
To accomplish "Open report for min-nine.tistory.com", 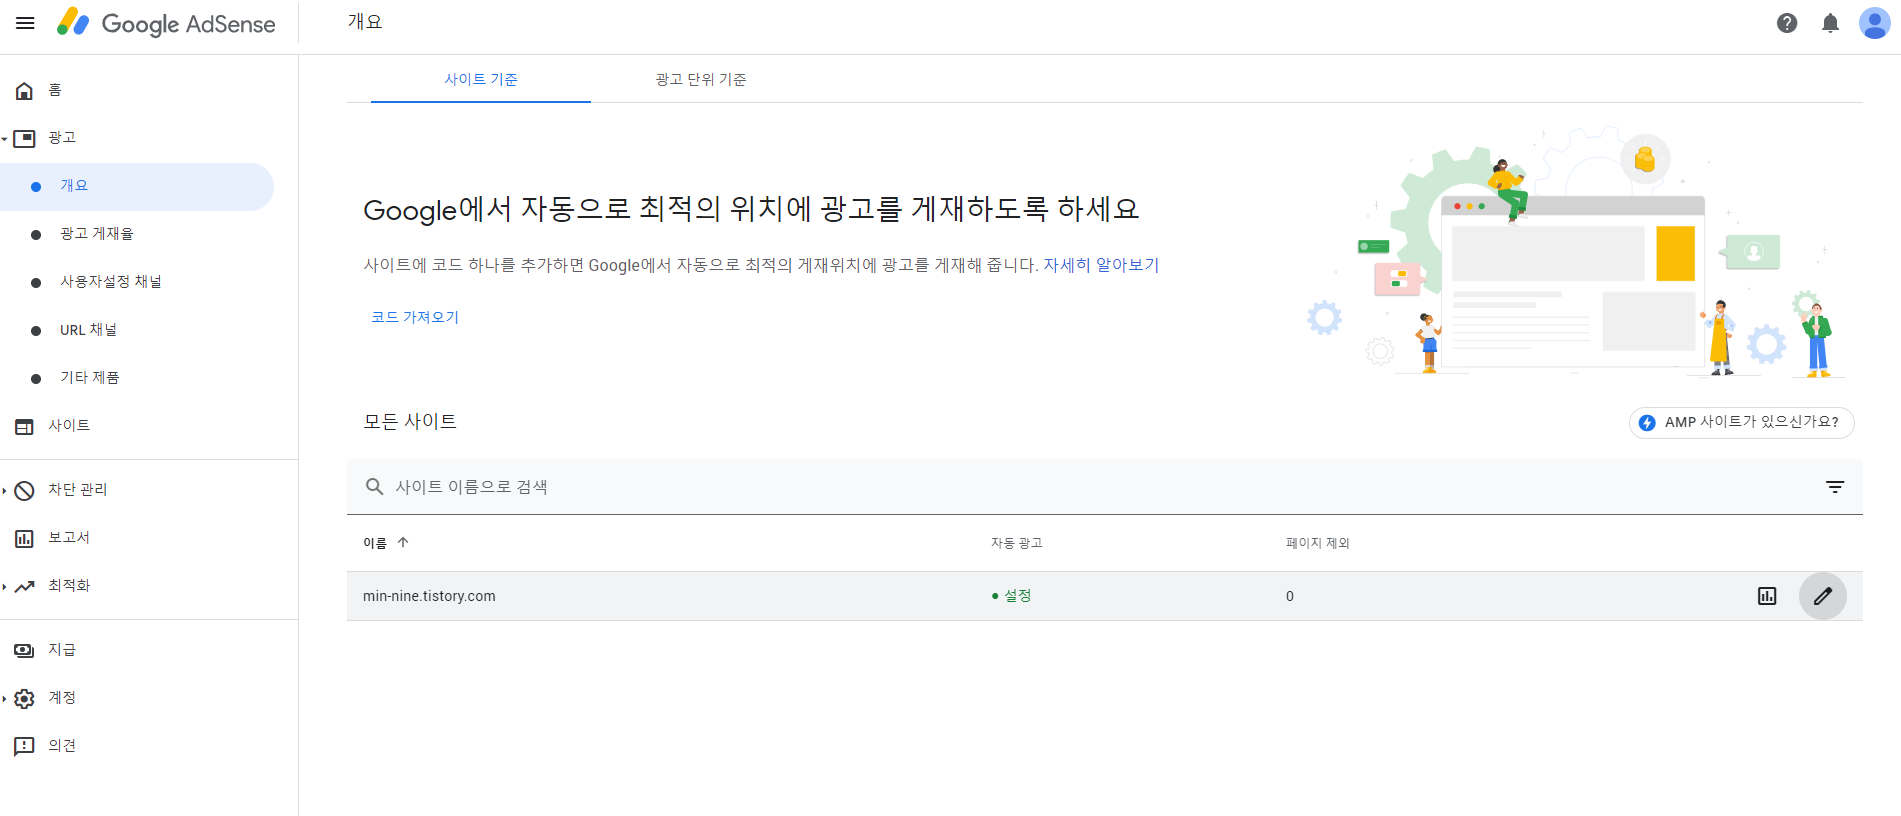I will click(1767, 596).
